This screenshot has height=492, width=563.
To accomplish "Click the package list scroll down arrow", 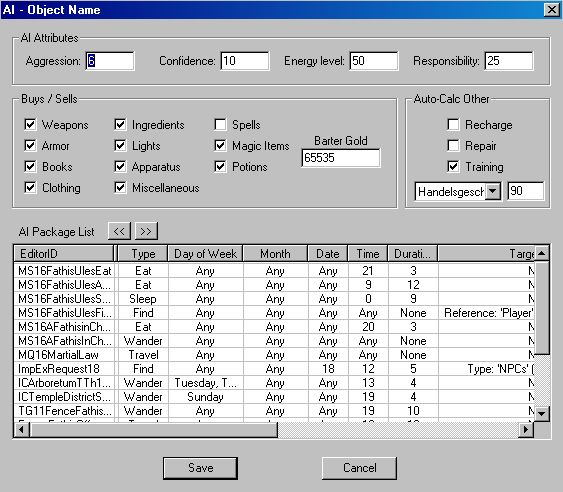I will [541, 413].
